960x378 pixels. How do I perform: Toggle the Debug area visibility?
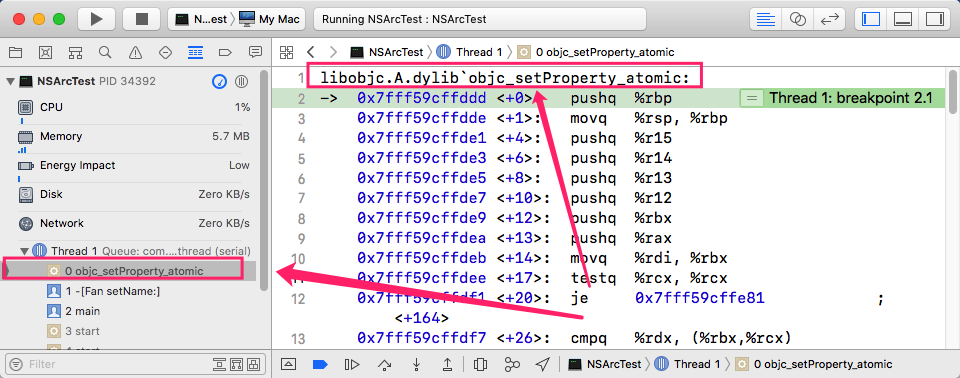click(x=903, y=19)
